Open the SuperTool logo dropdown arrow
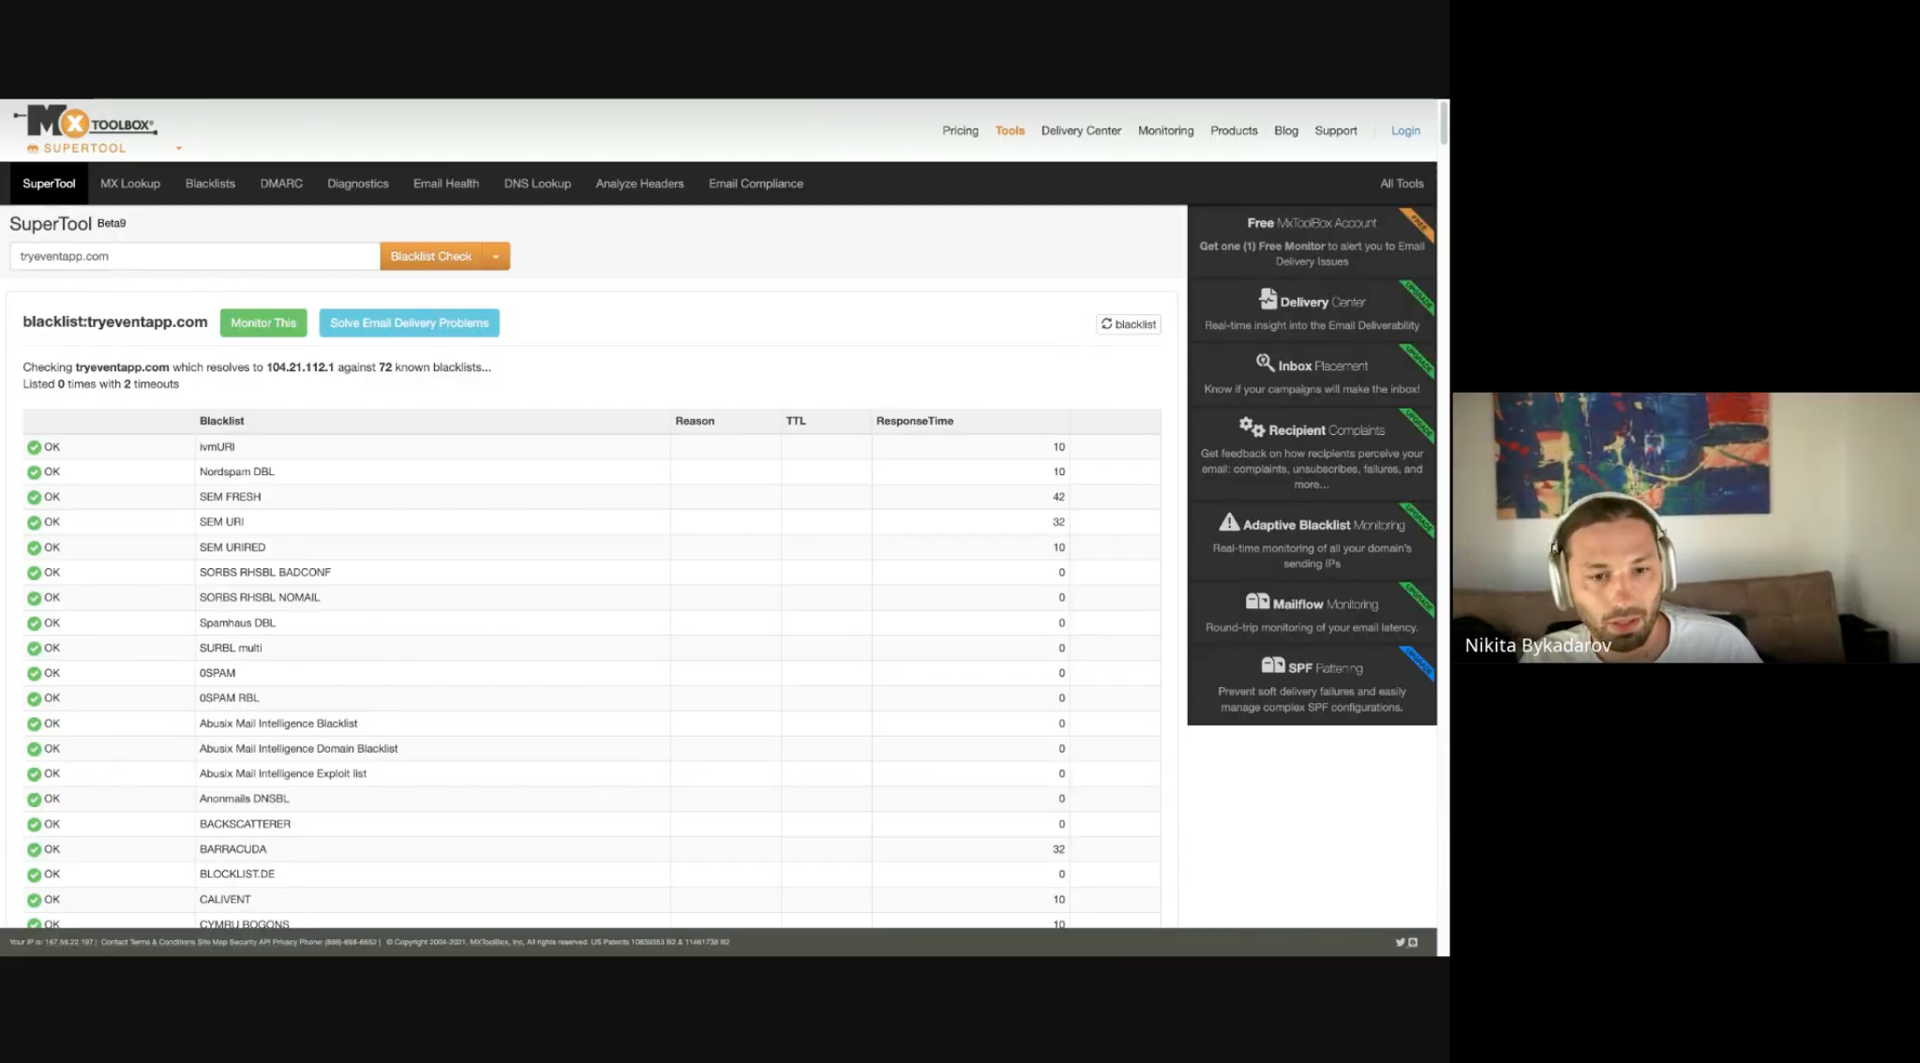 coord(178,148)
